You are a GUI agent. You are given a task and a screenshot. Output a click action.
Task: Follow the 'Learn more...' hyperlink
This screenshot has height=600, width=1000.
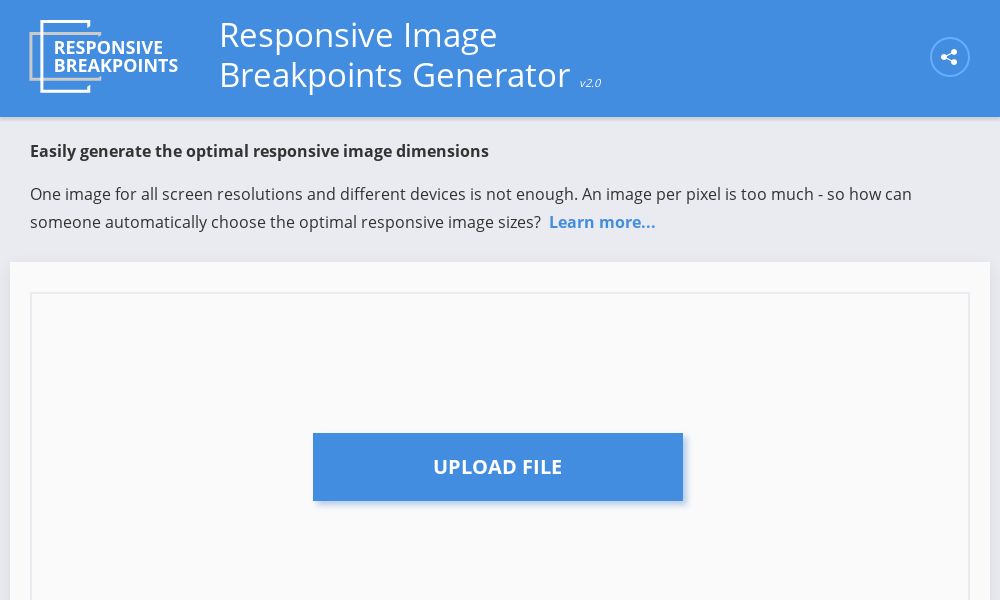click(x=601, y=222)
